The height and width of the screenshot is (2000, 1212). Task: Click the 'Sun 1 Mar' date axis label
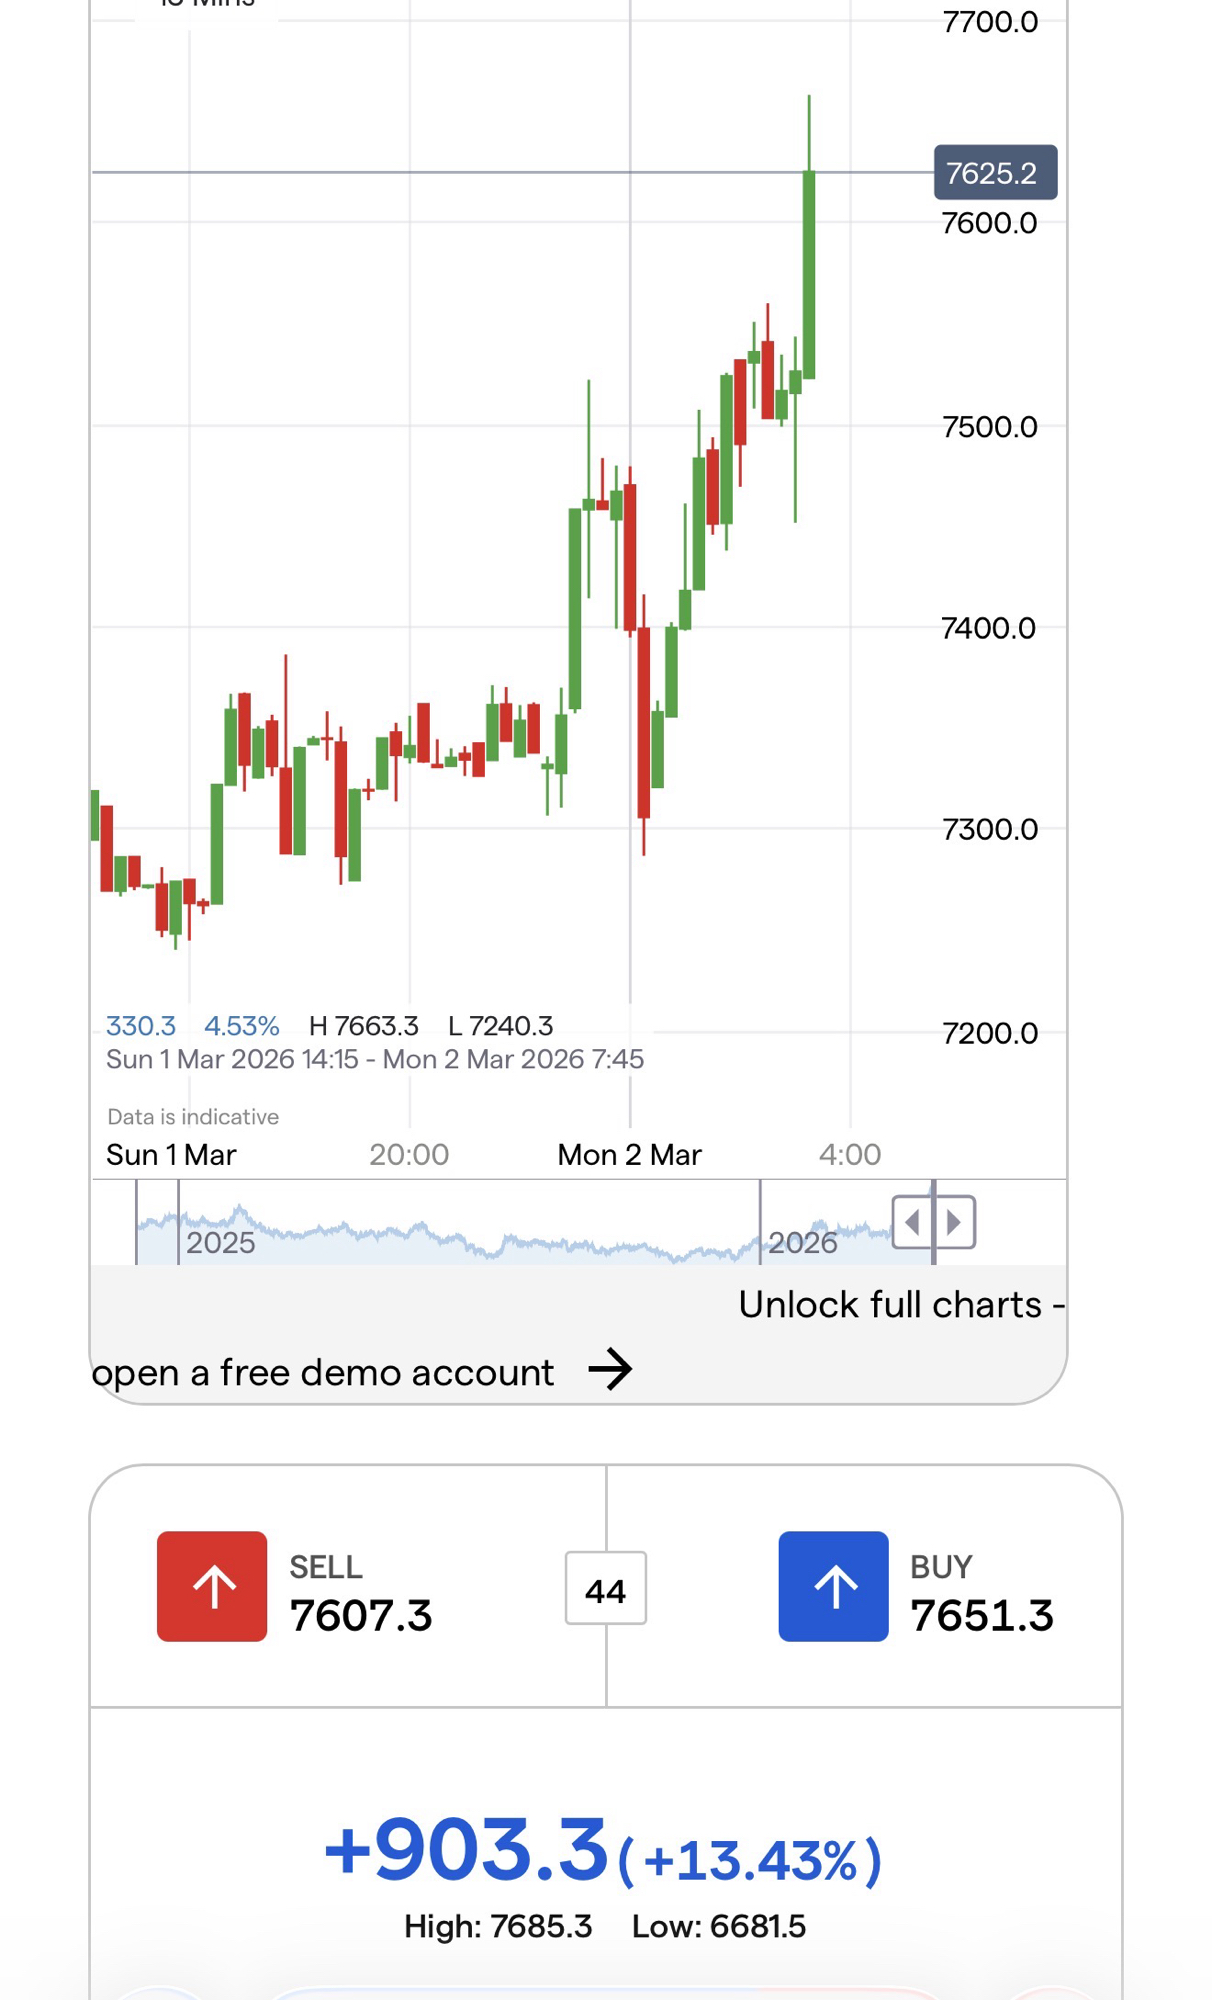point(171,1155)
